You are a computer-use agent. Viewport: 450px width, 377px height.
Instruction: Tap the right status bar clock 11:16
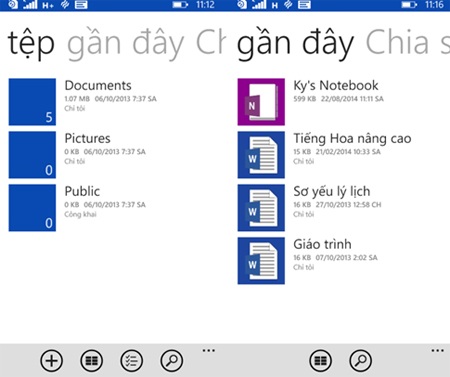(x=434, y=5)
